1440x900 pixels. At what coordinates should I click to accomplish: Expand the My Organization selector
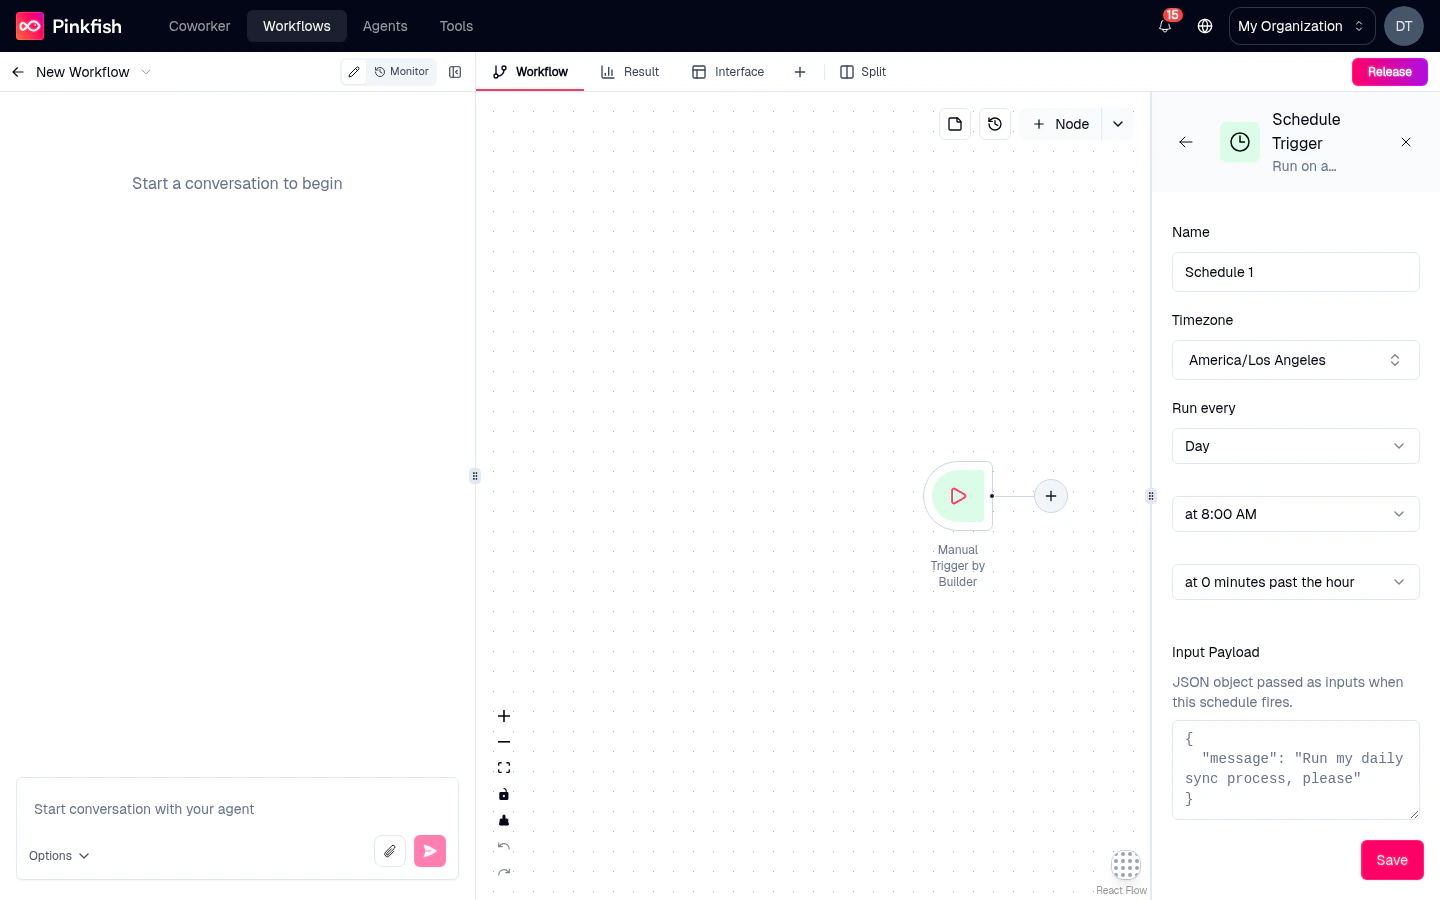click(x=1301, y=26)
